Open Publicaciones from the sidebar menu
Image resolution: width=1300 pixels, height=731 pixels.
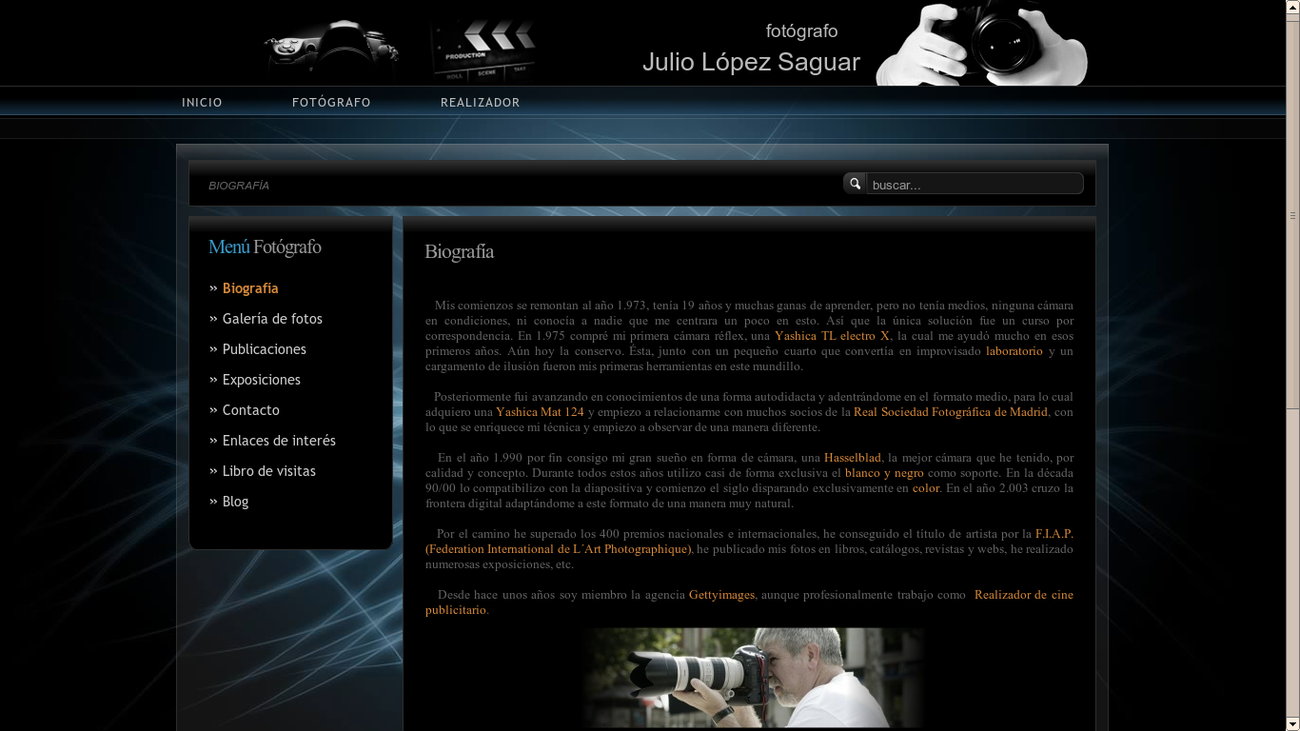click(264, 349)
